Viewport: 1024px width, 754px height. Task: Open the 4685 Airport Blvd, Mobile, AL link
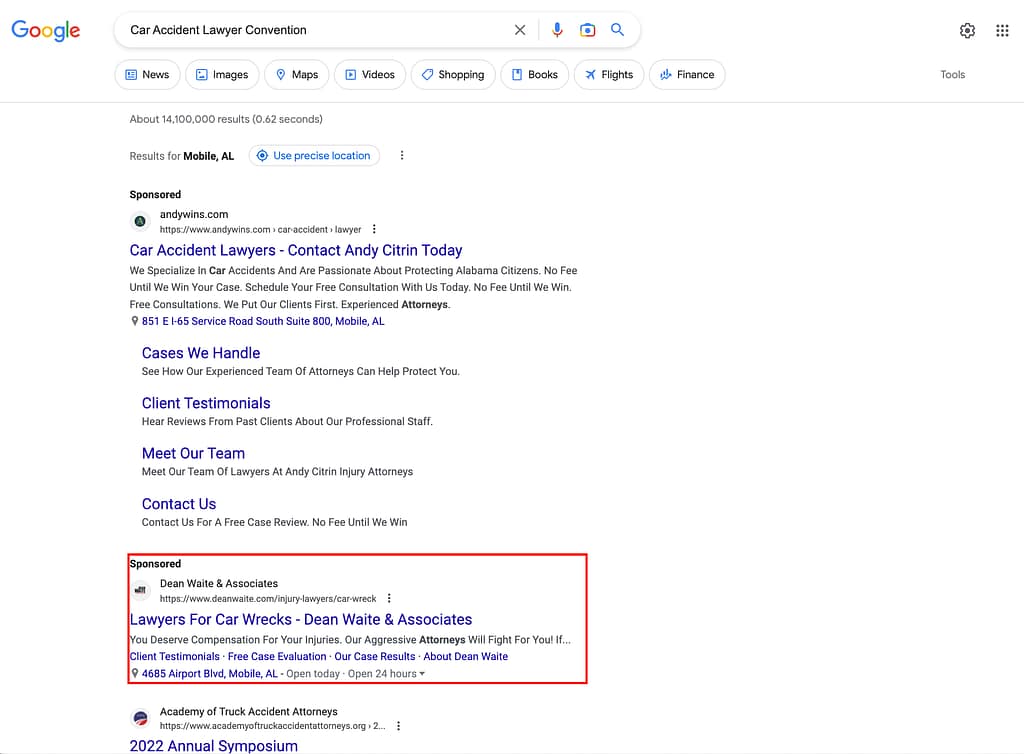tap(210, 674)
